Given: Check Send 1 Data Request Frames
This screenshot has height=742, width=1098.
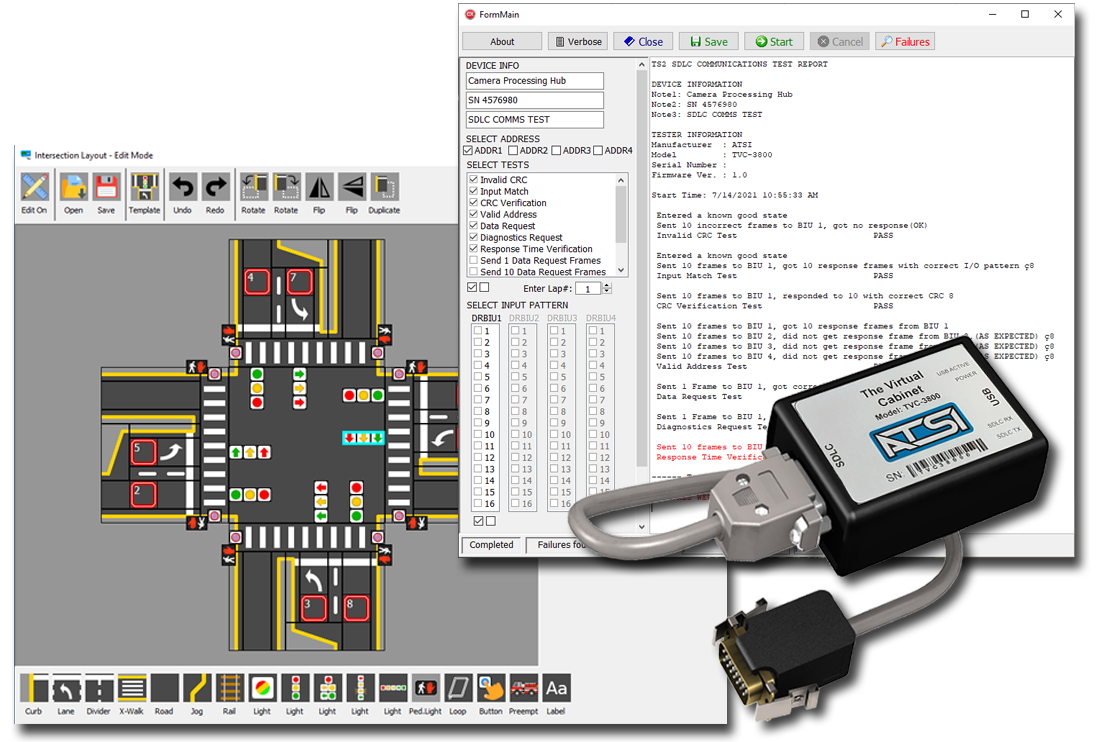Looking at the screenshot, I should tap(474, 261).
